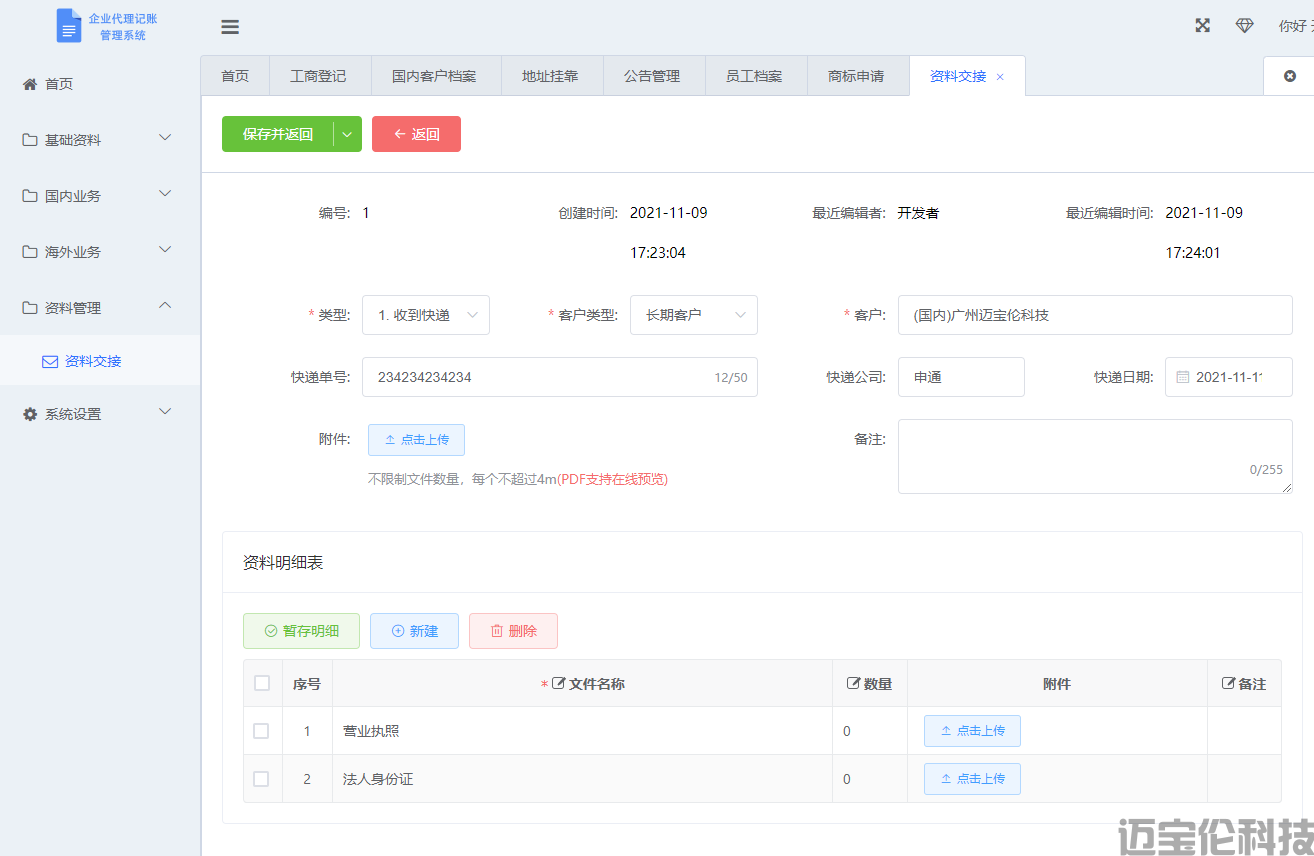Viewport: 1314px width, 856px height.
Task: Click edit icon in 备注 column header
Action: [x=1229, y=684]
